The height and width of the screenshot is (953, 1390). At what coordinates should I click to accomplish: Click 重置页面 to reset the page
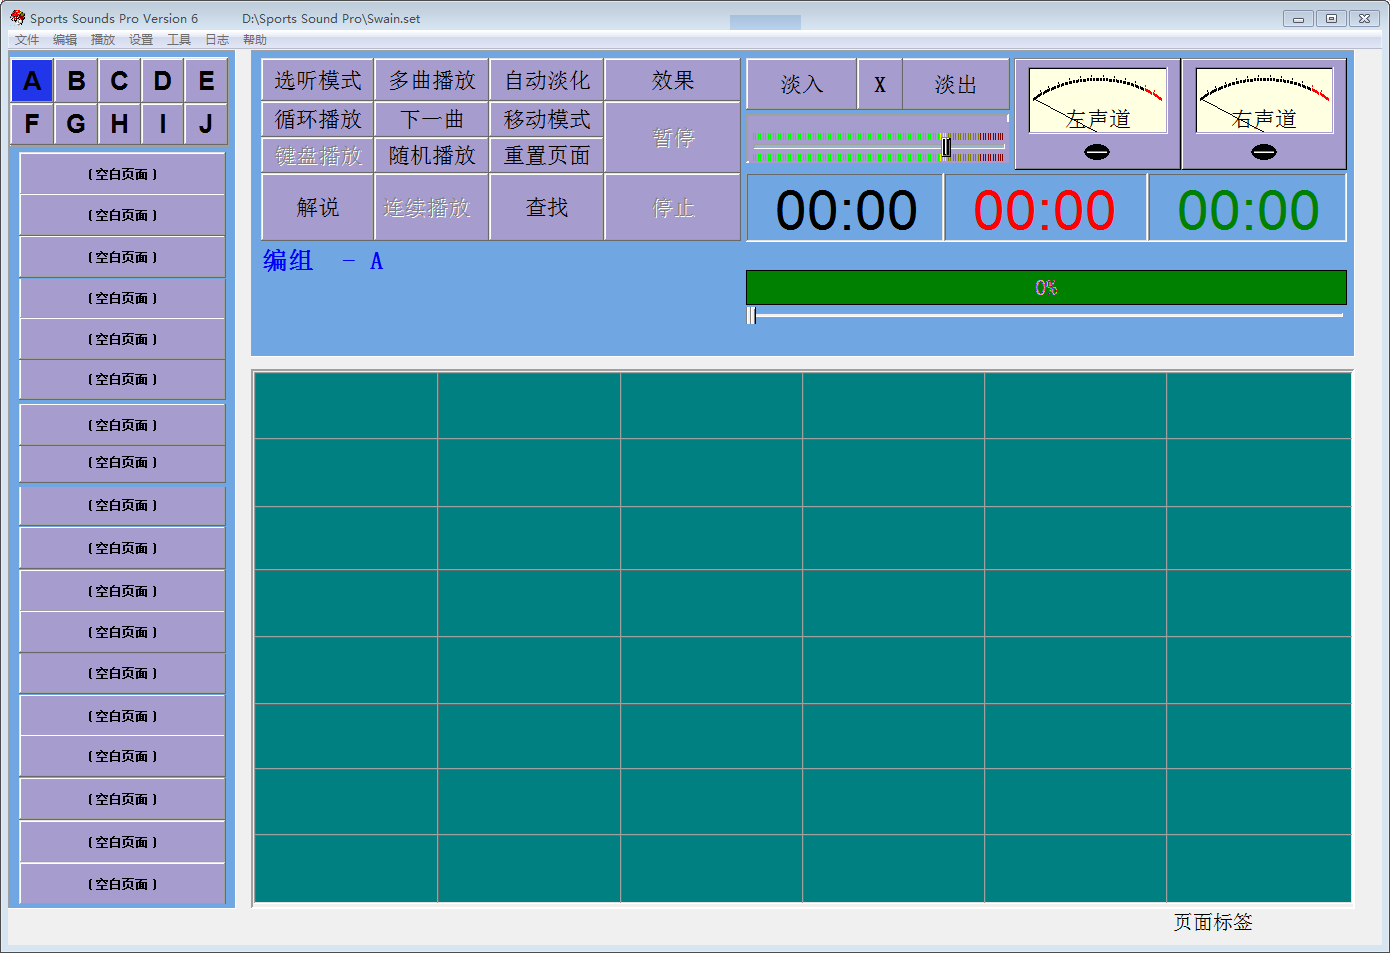pyautogui.click(x=547, y=155)
